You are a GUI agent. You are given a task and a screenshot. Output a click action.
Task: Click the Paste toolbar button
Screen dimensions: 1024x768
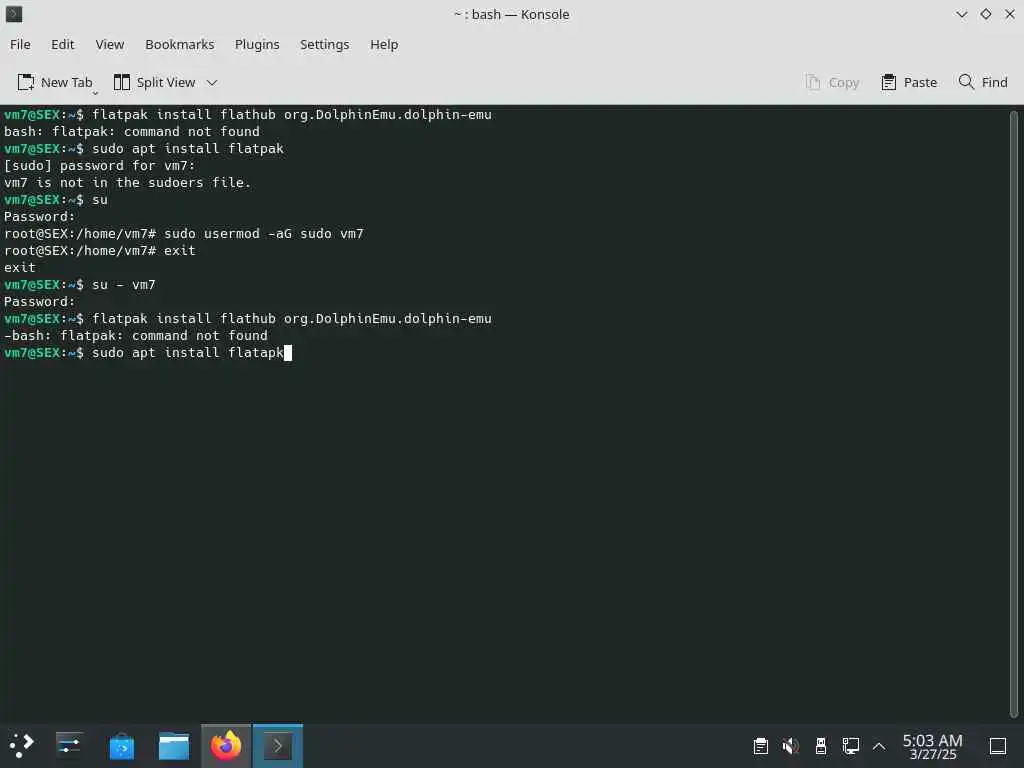pyautogui.click(x=909, y=82)
